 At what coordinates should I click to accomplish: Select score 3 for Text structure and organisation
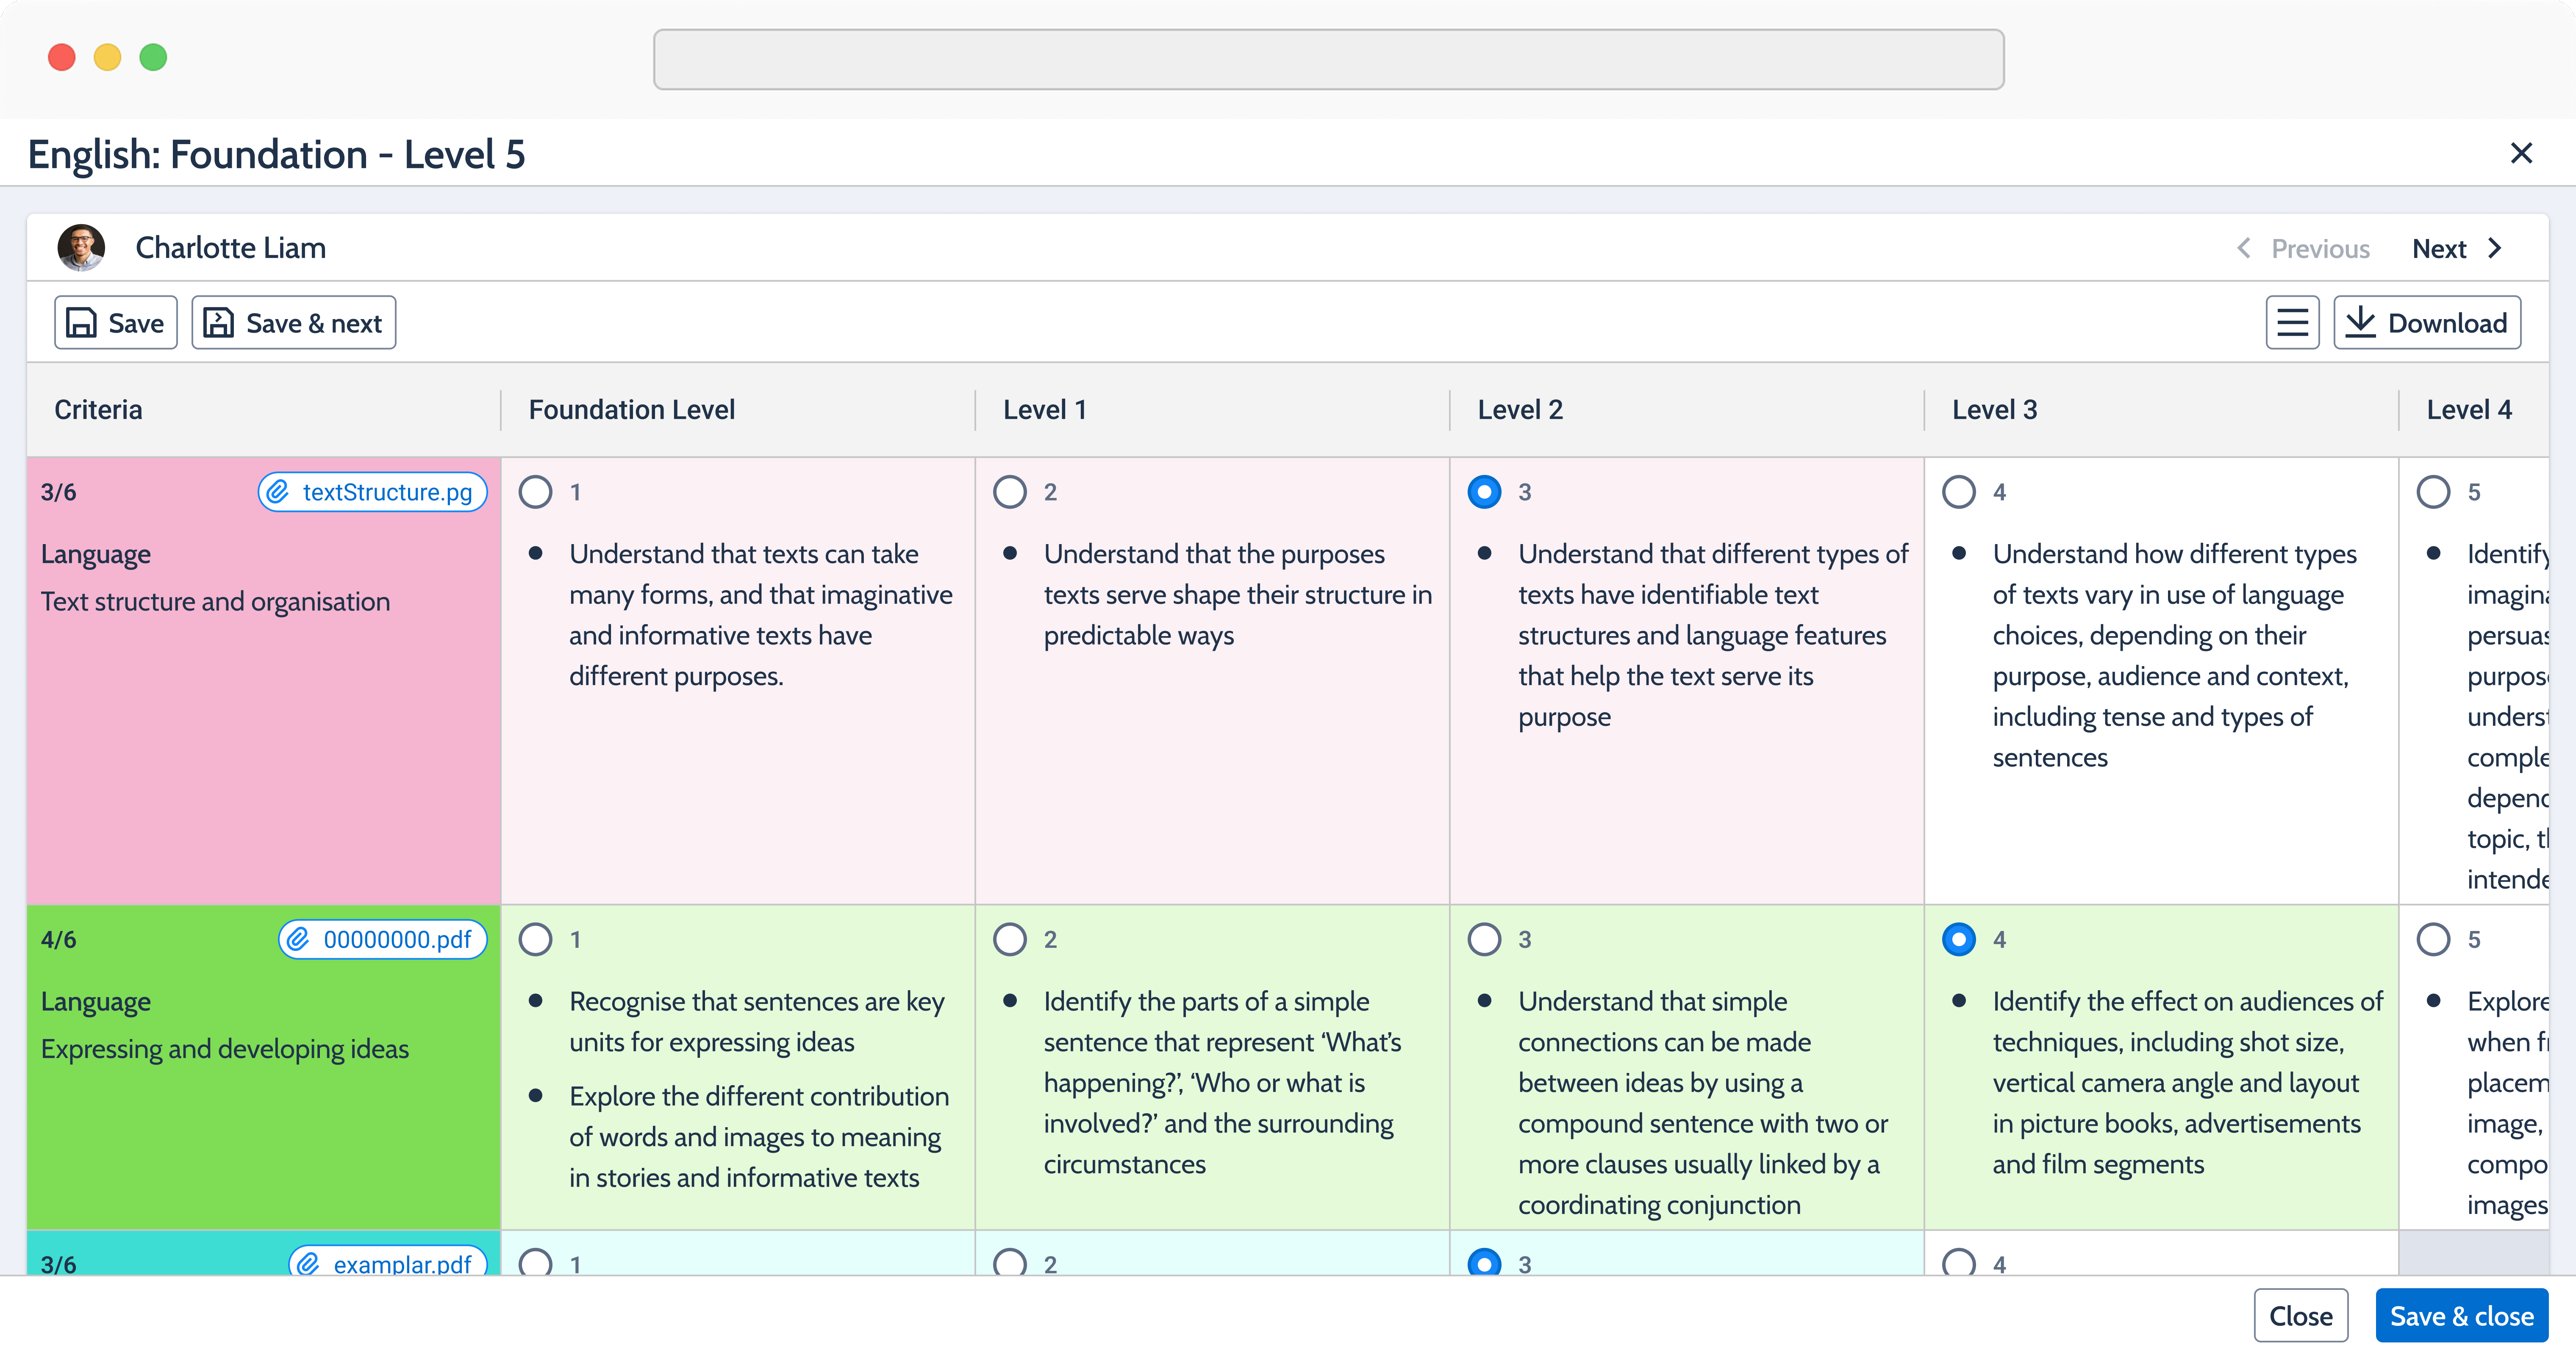tap(1484, 492)
